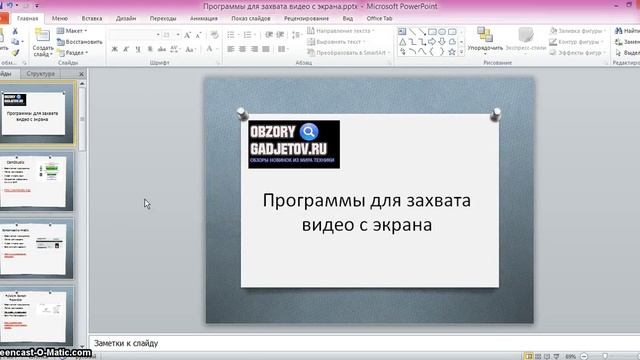The image size is (640, 360).
Task: Open the Макет layout dropdown
Action: click(72, 31)
